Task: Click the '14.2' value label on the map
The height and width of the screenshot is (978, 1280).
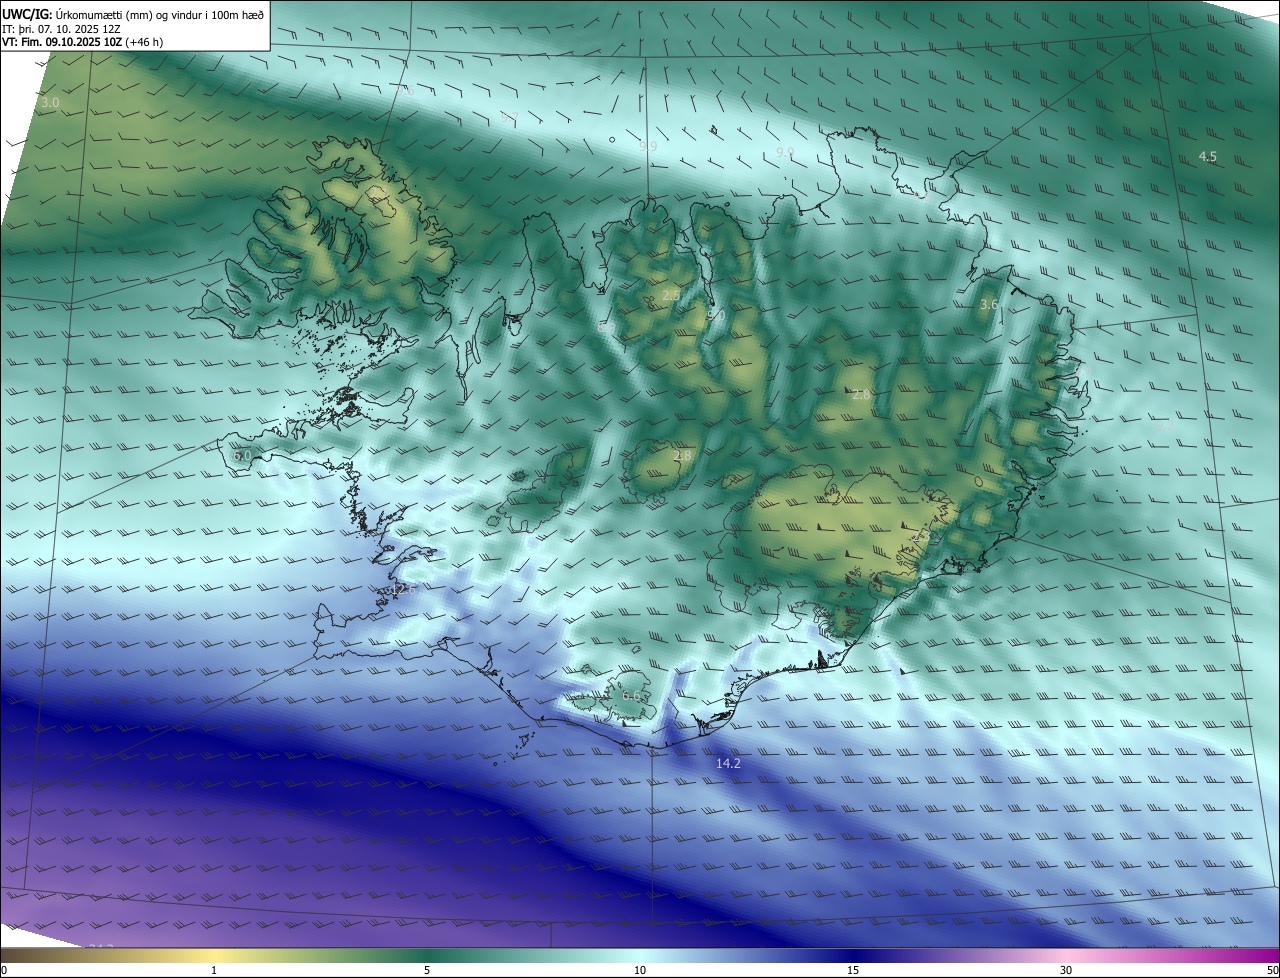Action: pyautogui.click(x=728, y=764)
